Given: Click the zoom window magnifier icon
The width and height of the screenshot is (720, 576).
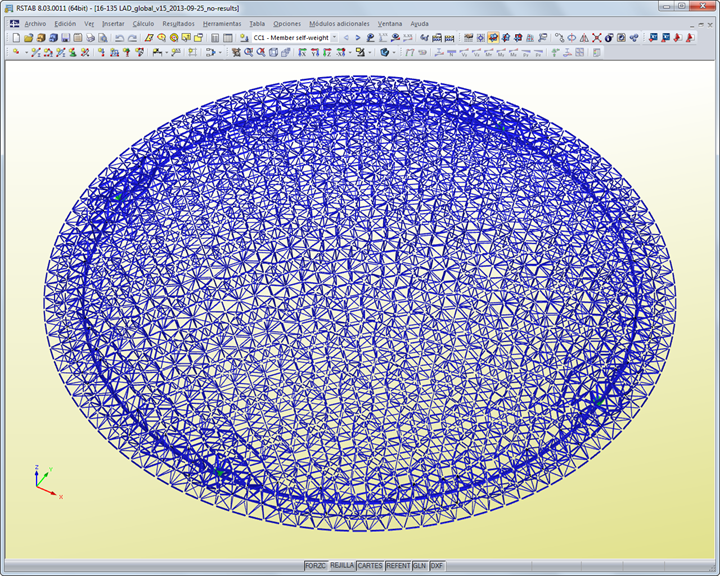Looking at the screenshot, I should tap(248, 52).
